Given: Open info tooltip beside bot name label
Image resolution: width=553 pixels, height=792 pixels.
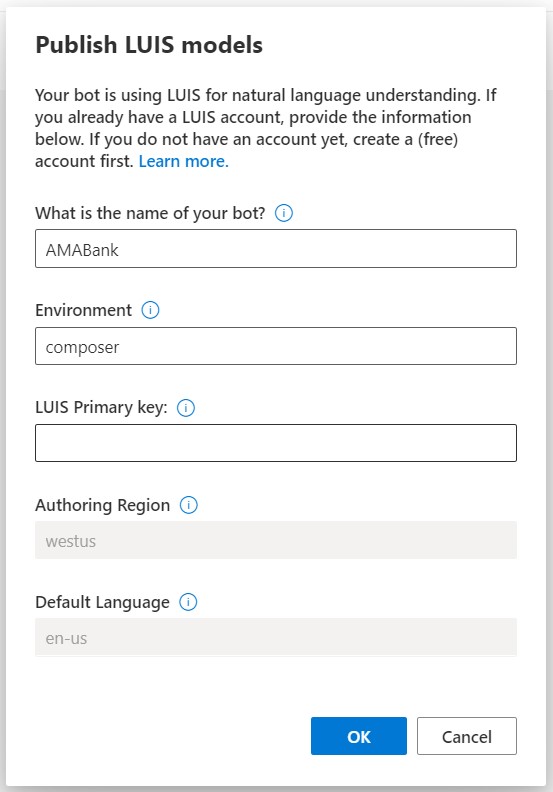Looking at the screenshot, I should pyautogui.click(x=284, y=213).
